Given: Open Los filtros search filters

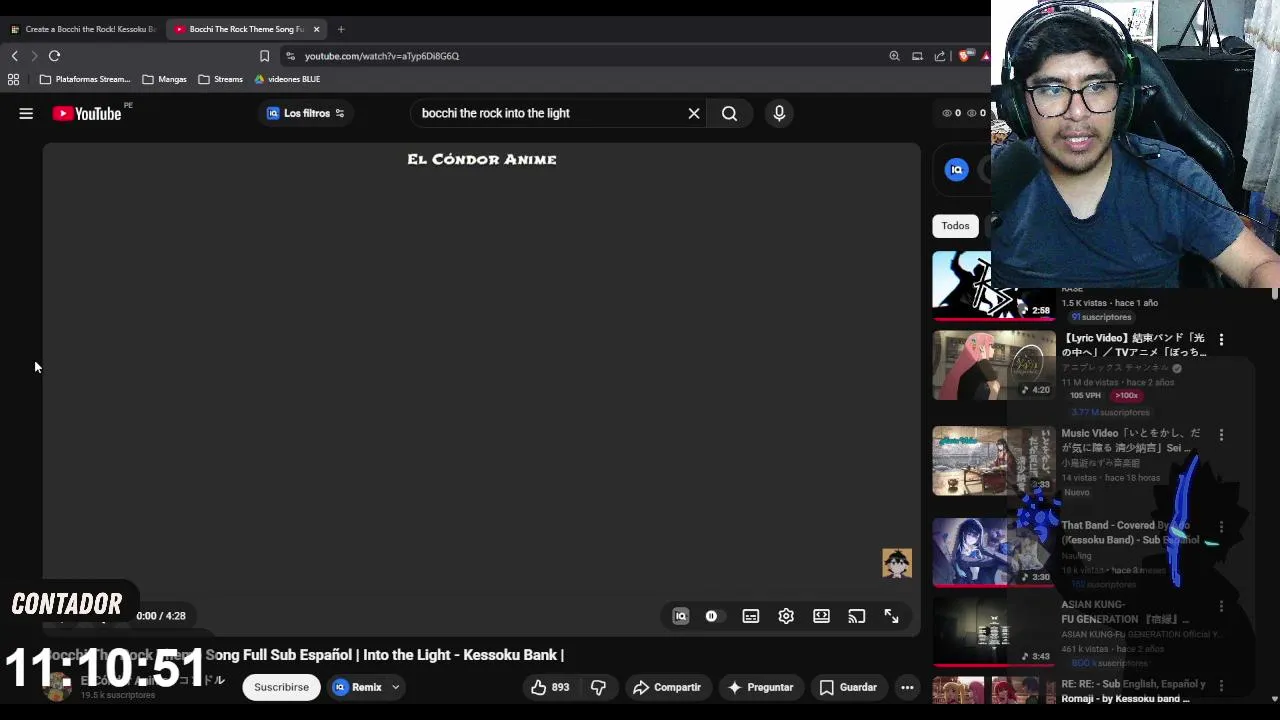Looking at the screenshot, I should coord(306,113).
